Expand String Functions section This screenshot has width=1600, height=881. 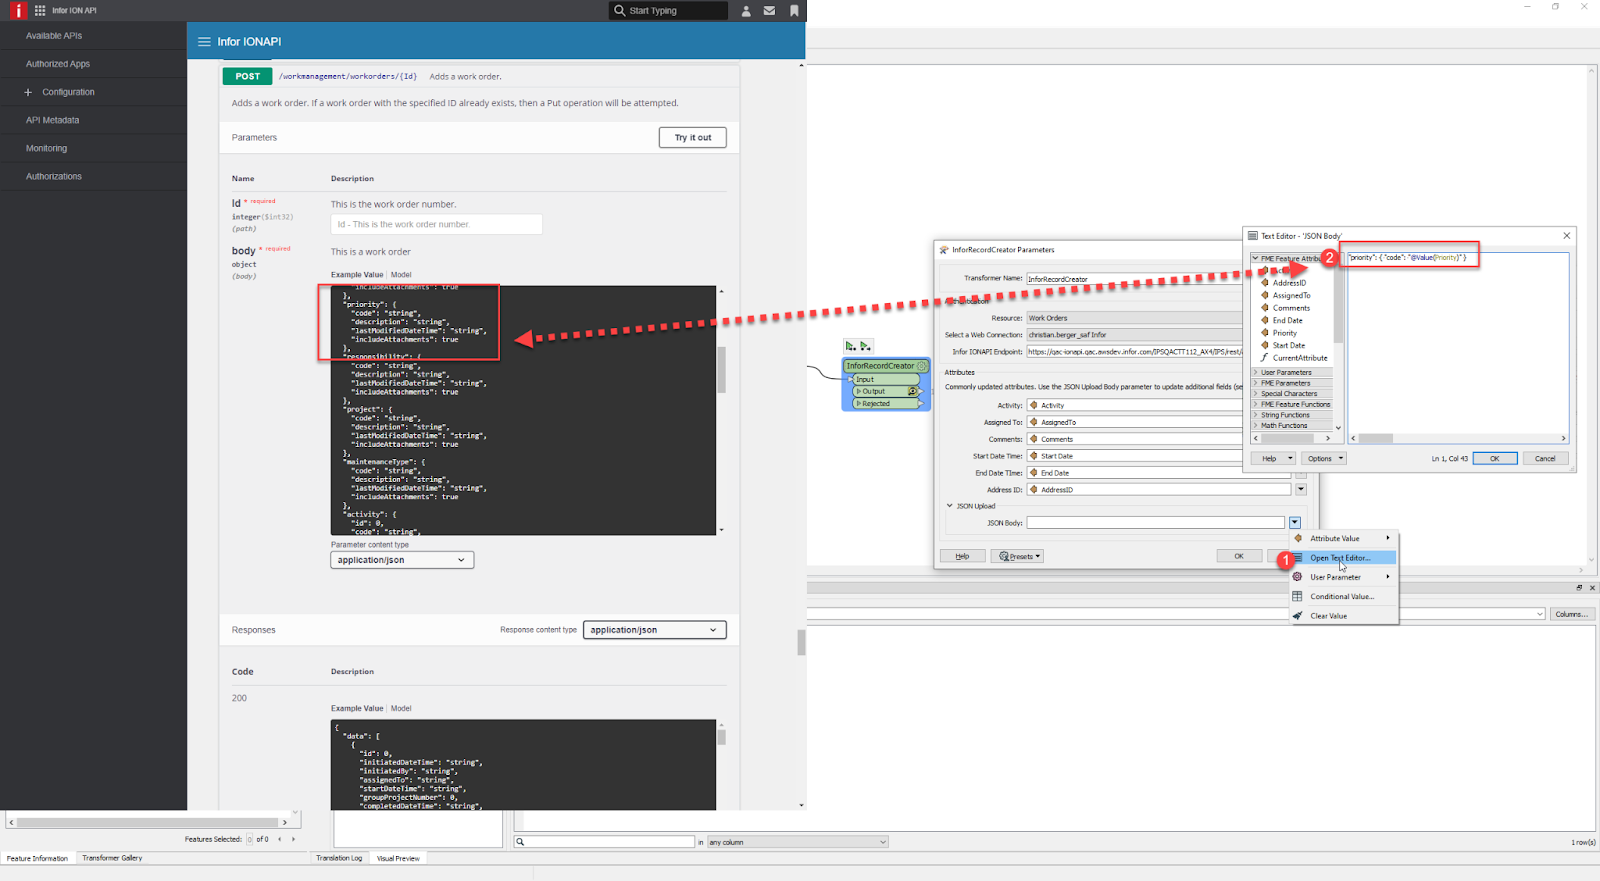pos(1256,415)
